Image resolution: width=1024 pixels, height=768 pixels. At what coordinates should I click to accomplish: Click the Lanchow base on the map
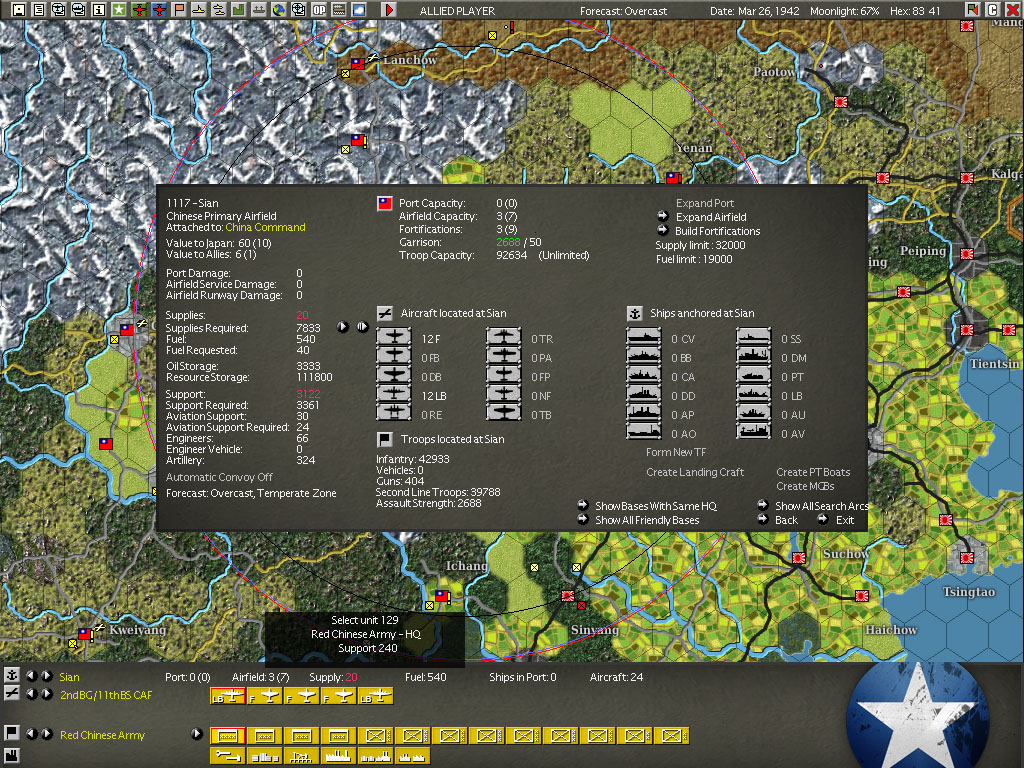358,64
